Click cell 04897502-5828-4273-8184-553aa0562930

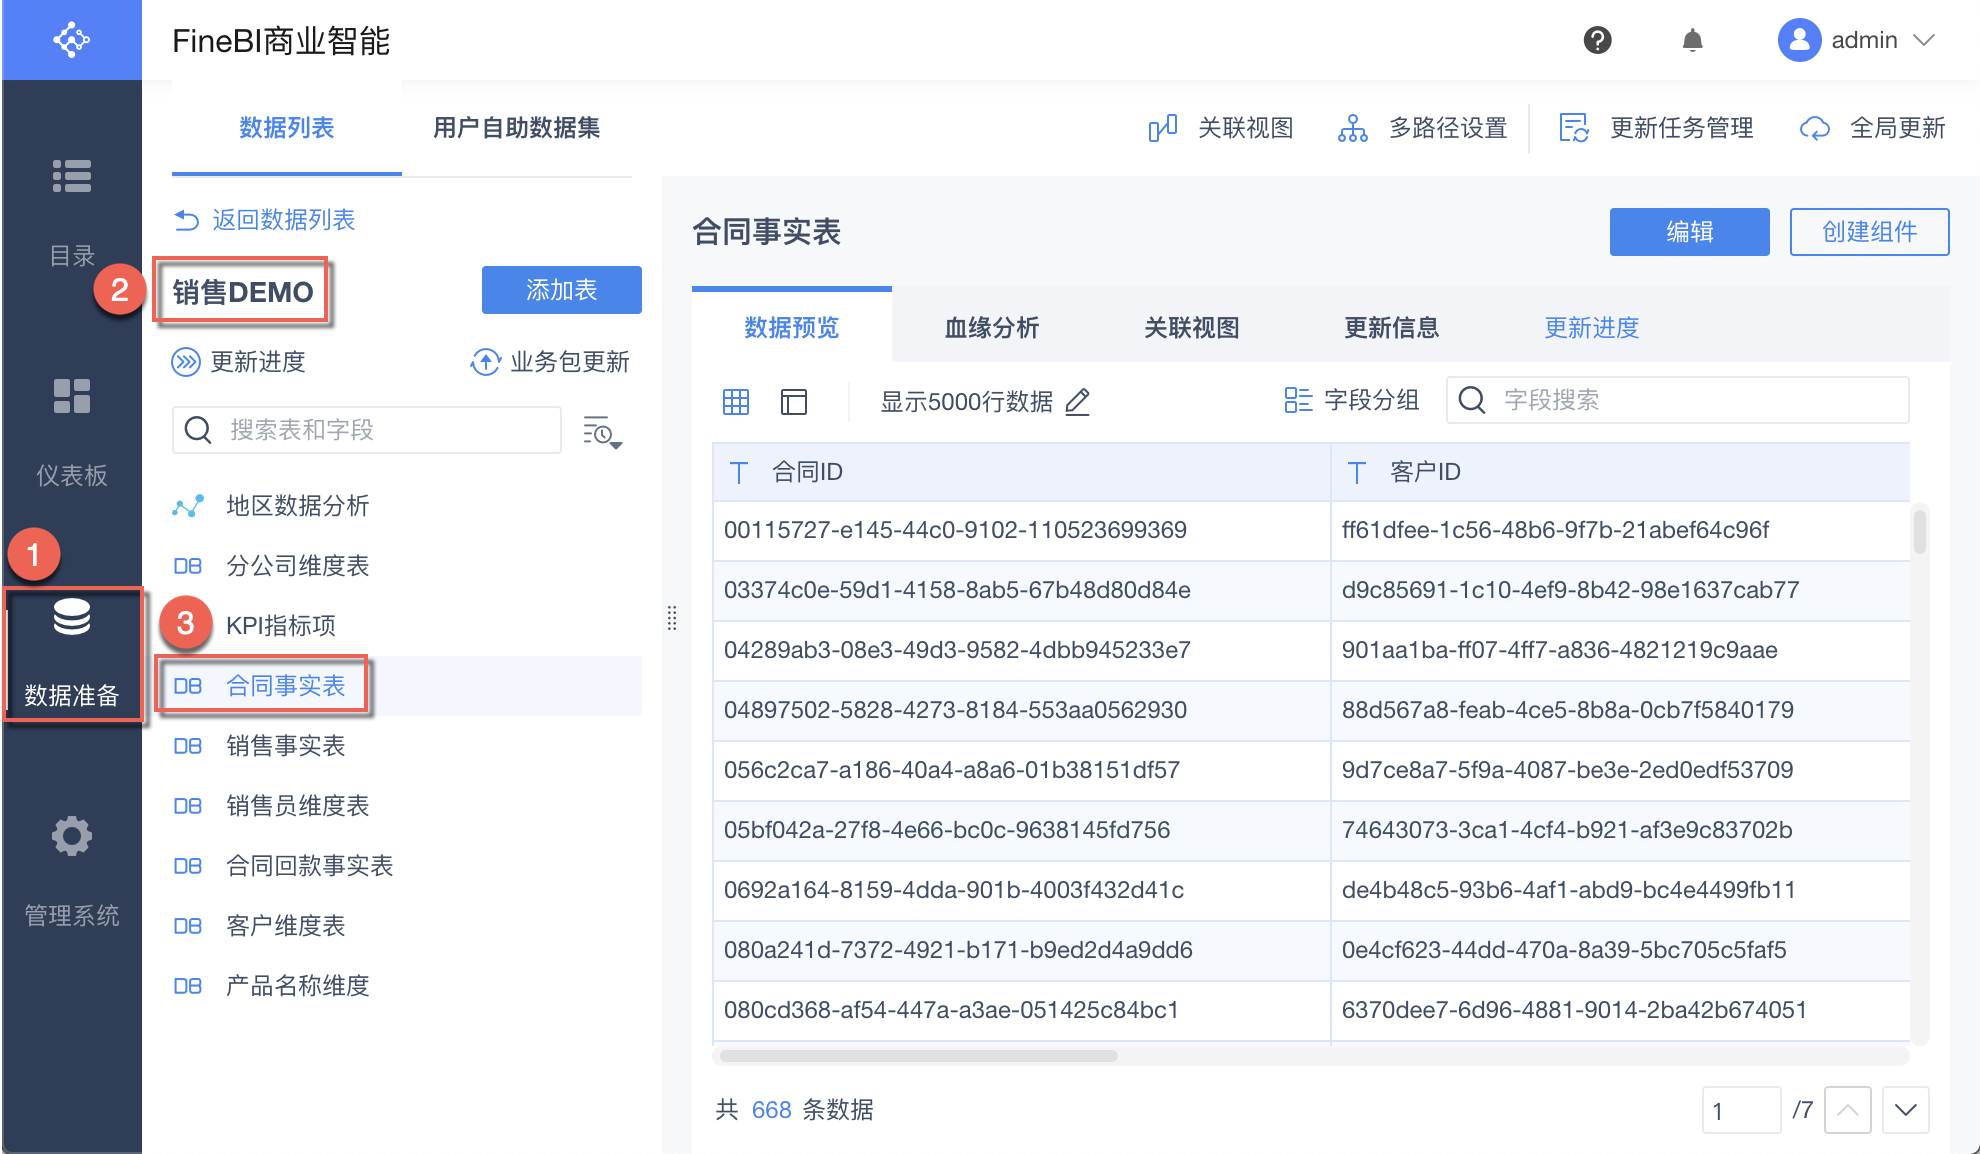tap(1021, 710)
